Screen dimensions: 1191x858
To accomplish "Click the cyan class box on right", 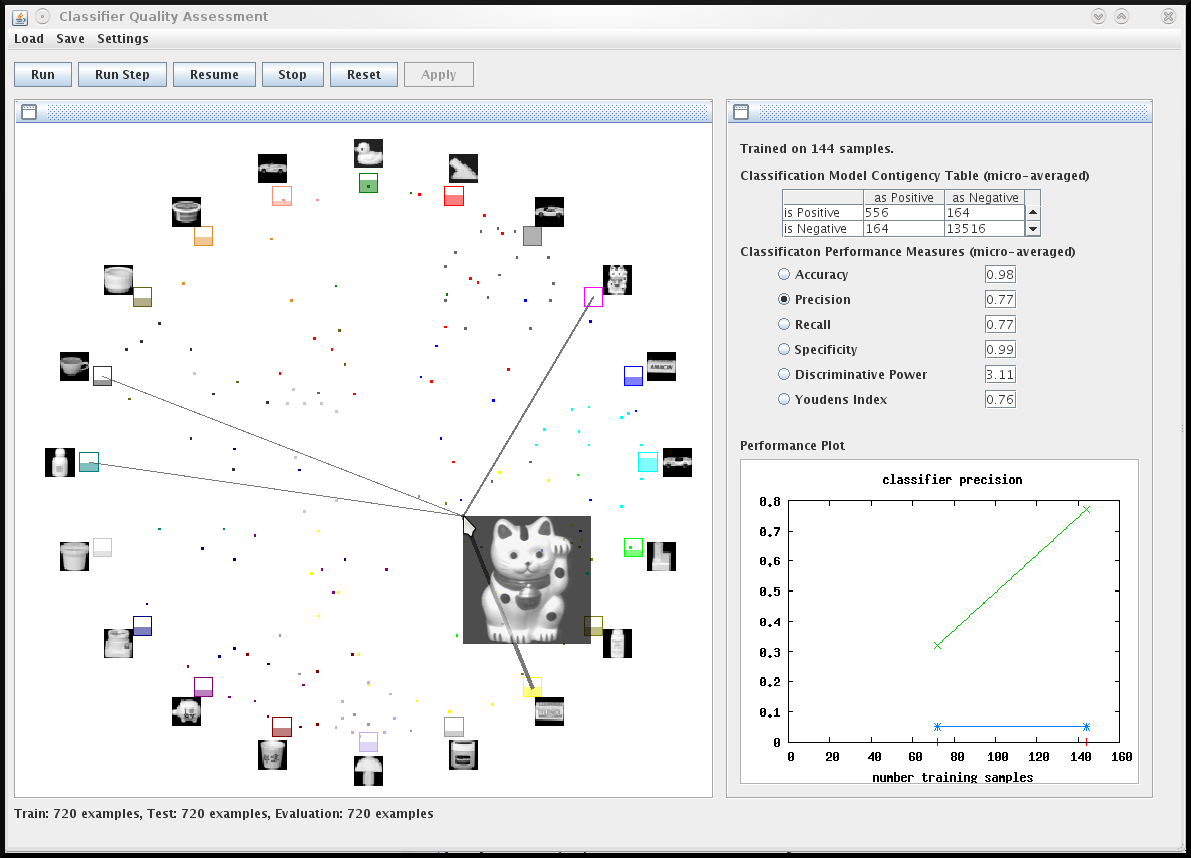I will pyautogui.click(x=648, y=462).
